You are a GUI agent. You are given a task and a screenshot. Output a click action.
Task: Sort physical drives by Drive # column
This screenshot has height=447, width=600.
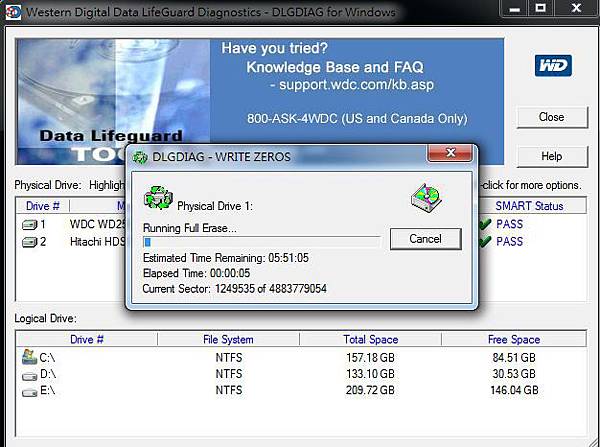click(x=43, y=206)
